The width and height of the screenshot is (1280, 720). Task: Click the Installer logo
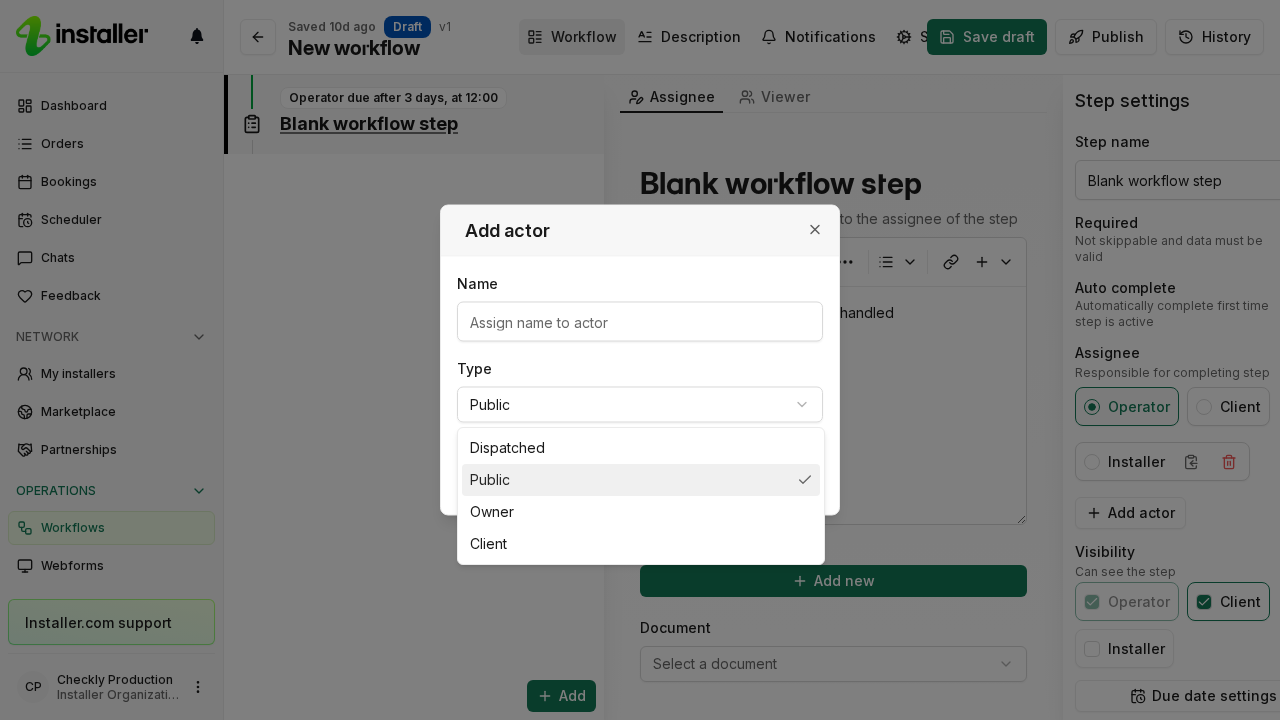click(82, 36)
